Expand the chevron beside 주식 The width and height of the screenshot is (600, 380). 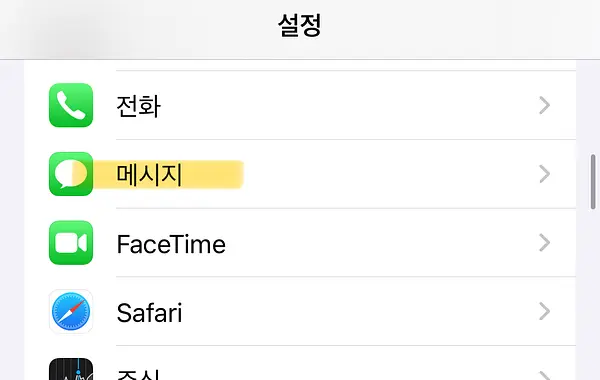[545, 375]
